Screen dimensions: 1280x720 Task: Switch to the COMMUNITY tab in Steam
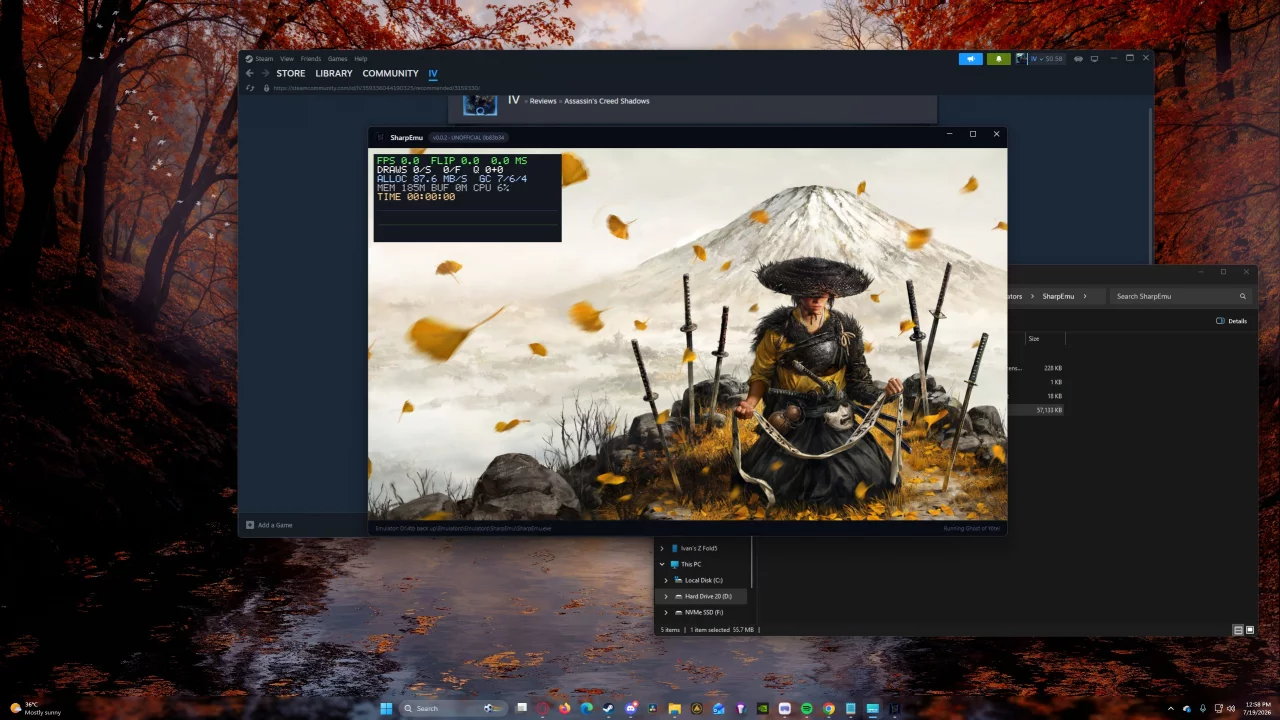point(390,74)
